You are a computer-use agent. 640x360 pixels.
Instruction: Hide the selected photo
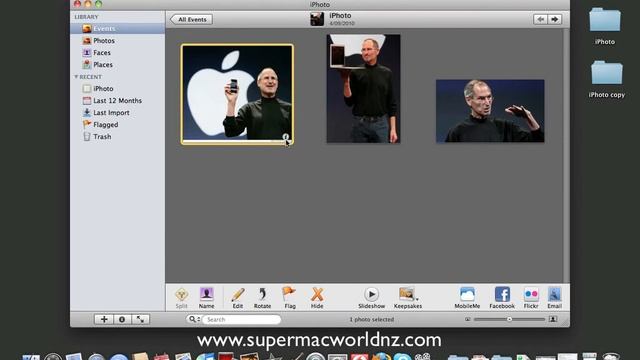pos(317,298)
